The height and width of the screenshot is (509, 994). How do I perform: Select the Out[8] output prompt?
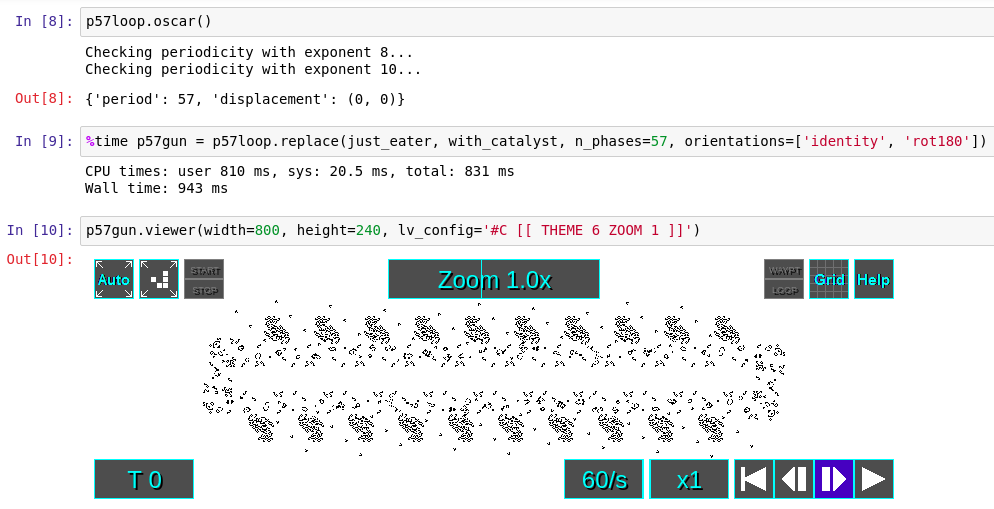[44, 99]
